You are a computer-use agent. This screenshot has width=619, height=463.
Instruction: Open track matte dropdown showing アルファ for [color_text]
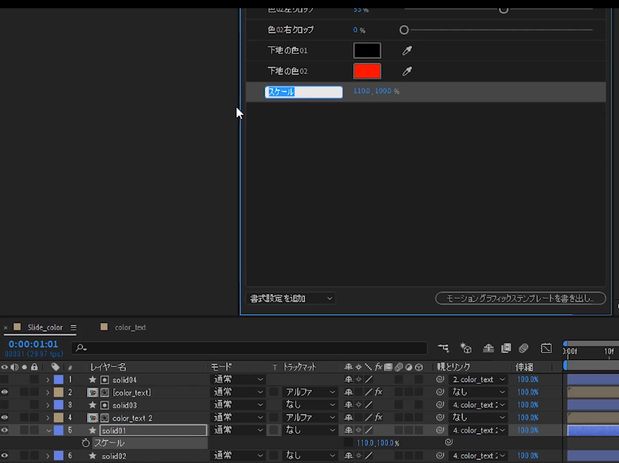pyautogui.click(x=310, y=392)
